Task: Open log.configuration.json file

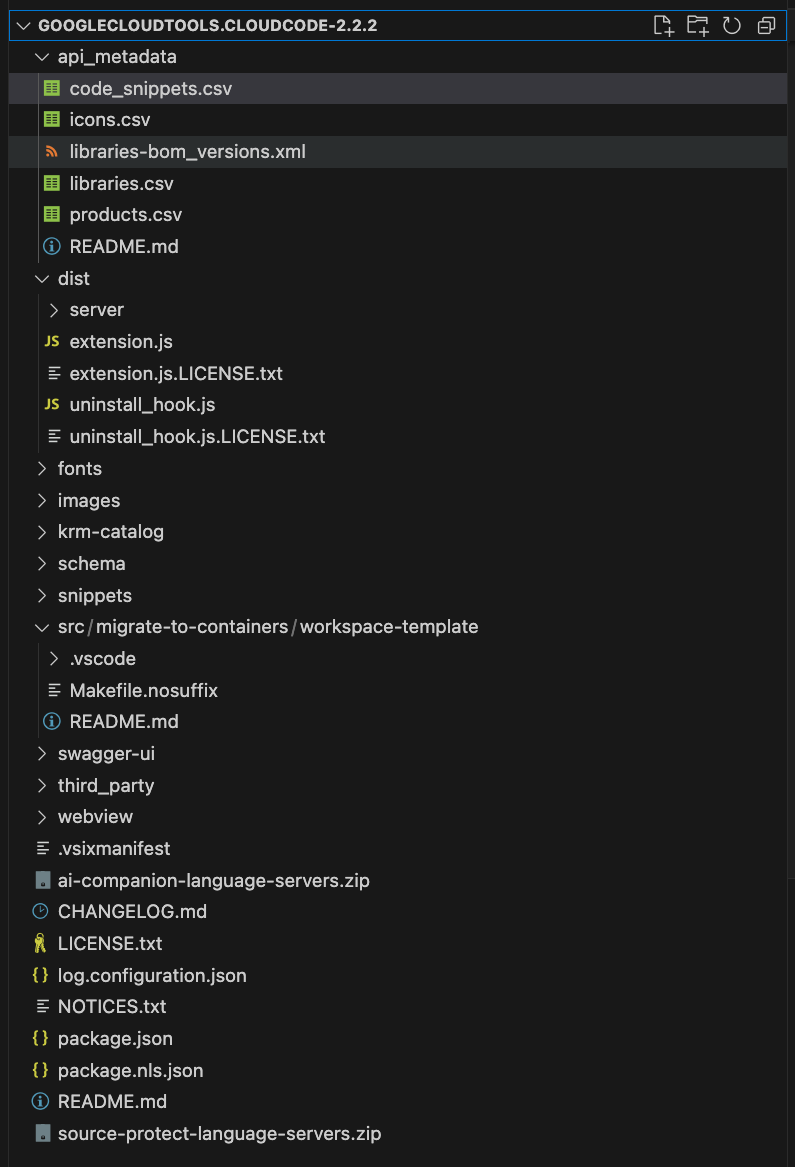Action: click(x=398, y=975)
